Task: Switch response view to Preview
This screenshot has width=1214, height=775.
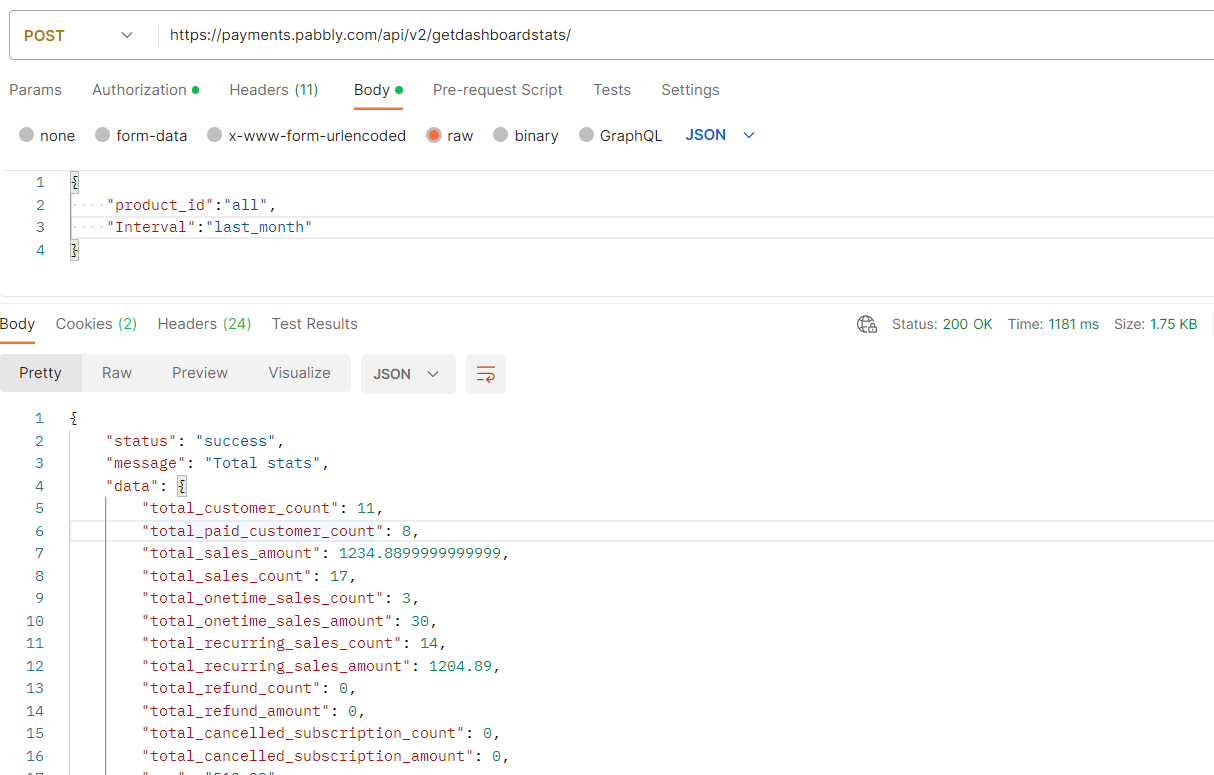Action: pyautogui.click(x=200, y=373)
